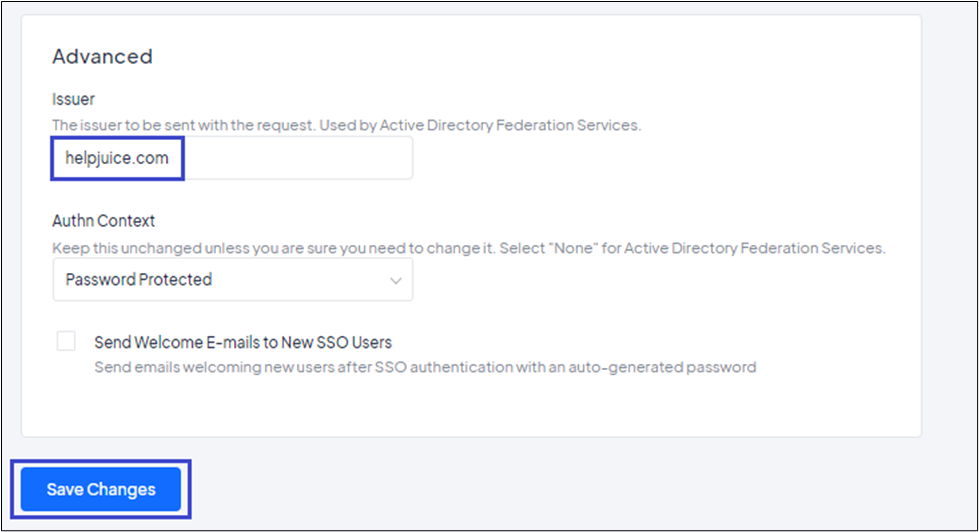Click Save Changes button
979x532 pixels.
point(101,490)
